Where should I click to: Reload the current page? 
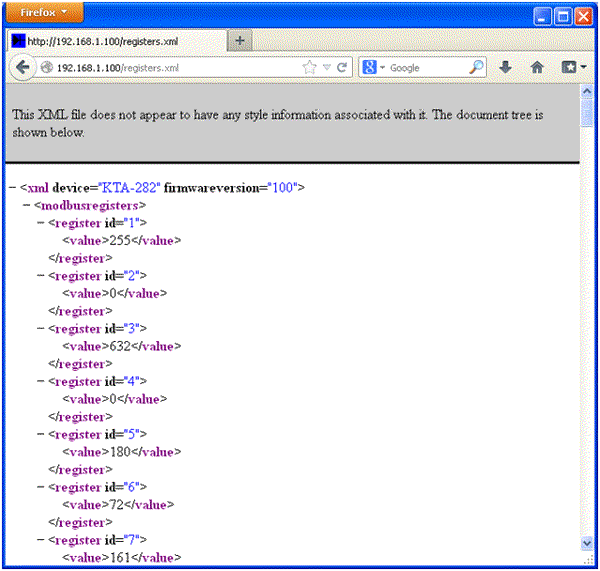click(342, 68)
